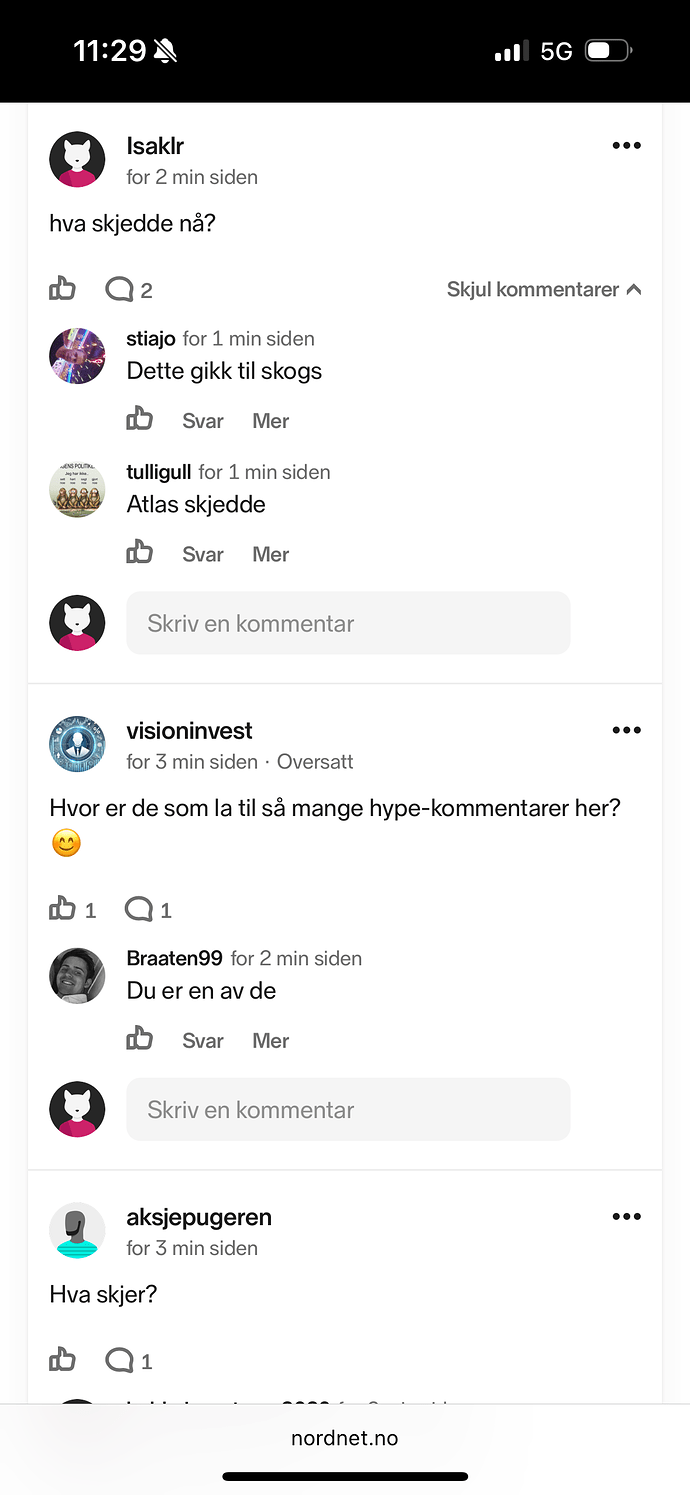Open comments on visioninvest's post
The height and width of the screenshot is (1495, 690).
click(139, 909)
